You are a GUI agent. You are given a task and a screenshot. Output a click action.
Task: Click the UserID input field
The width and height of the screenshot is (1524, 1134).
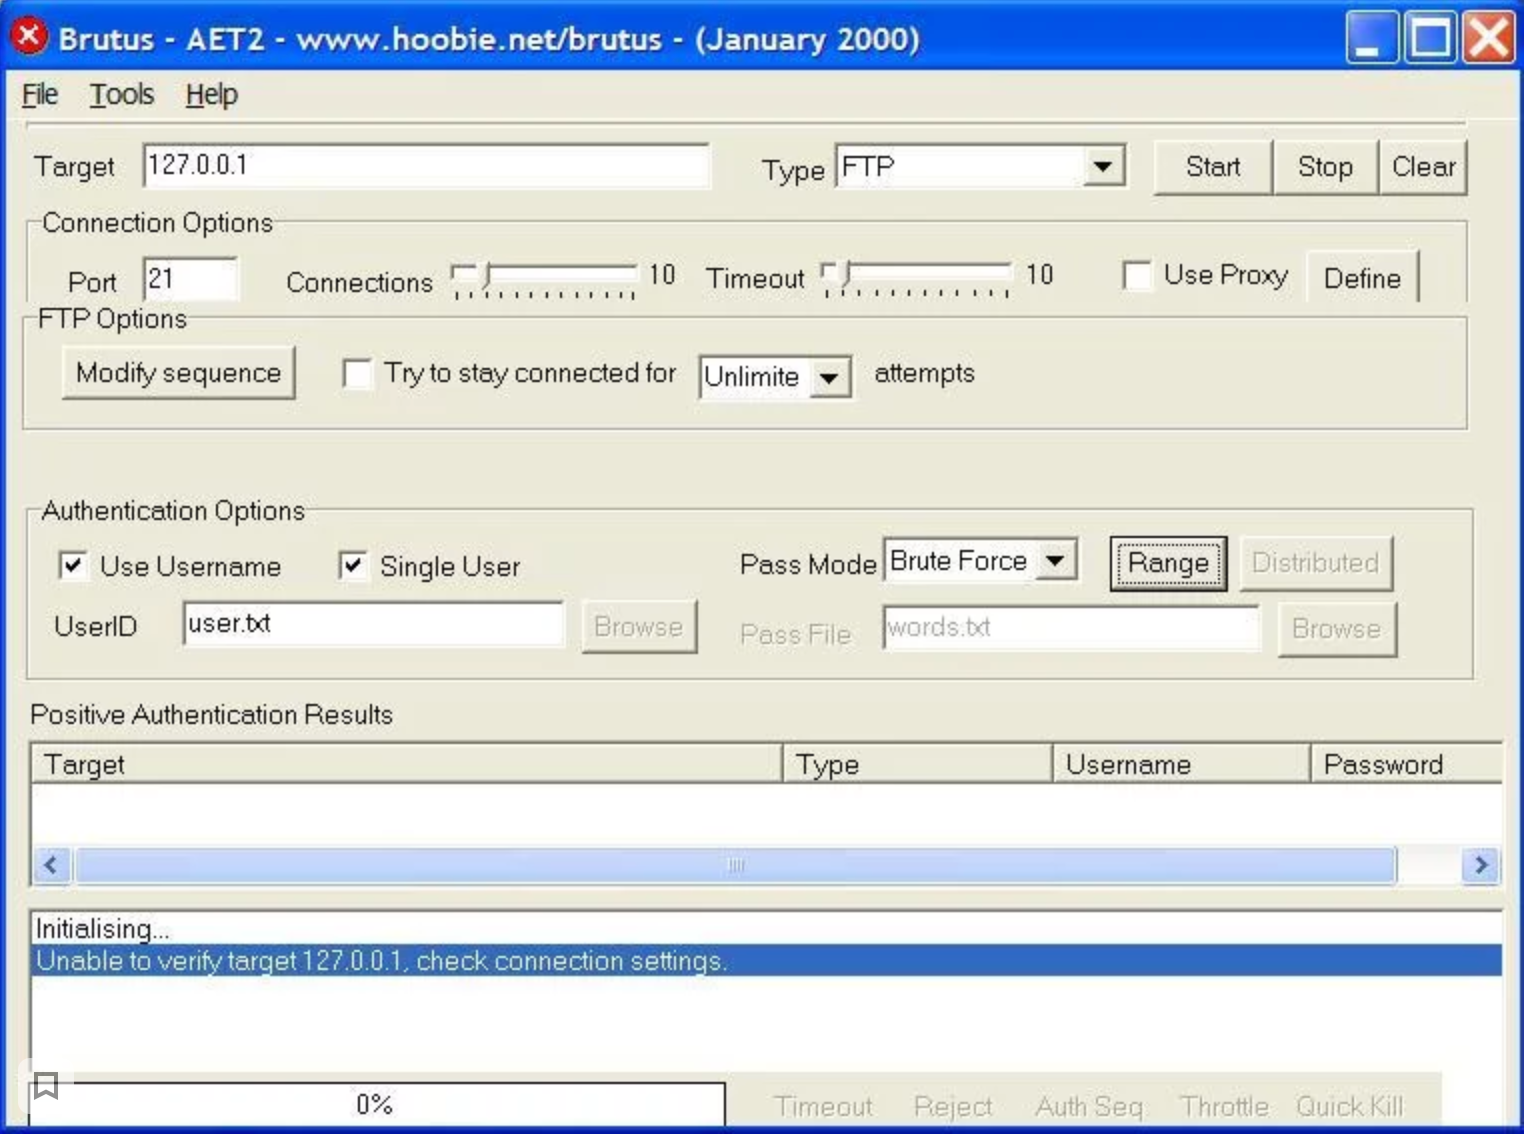[x=373, y=624]
